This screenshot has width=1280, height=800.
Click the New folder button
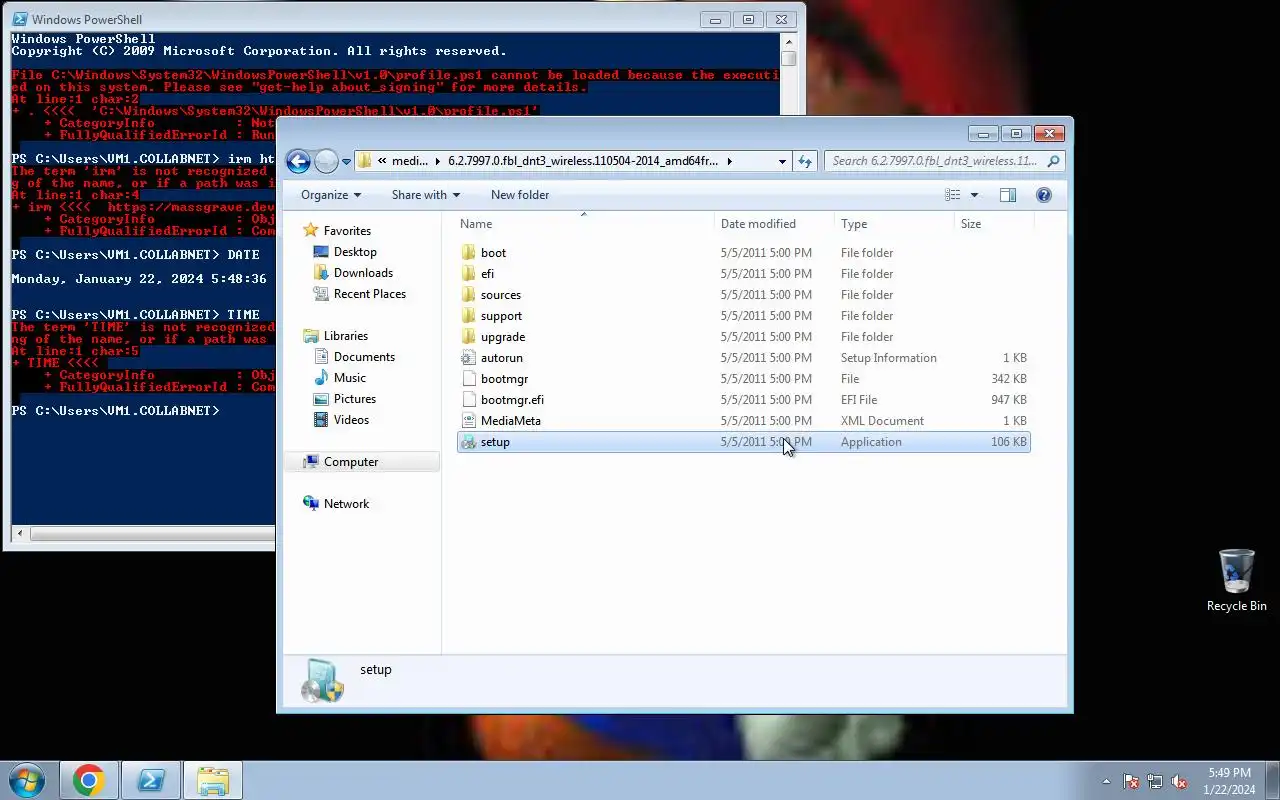coord(520,195)
